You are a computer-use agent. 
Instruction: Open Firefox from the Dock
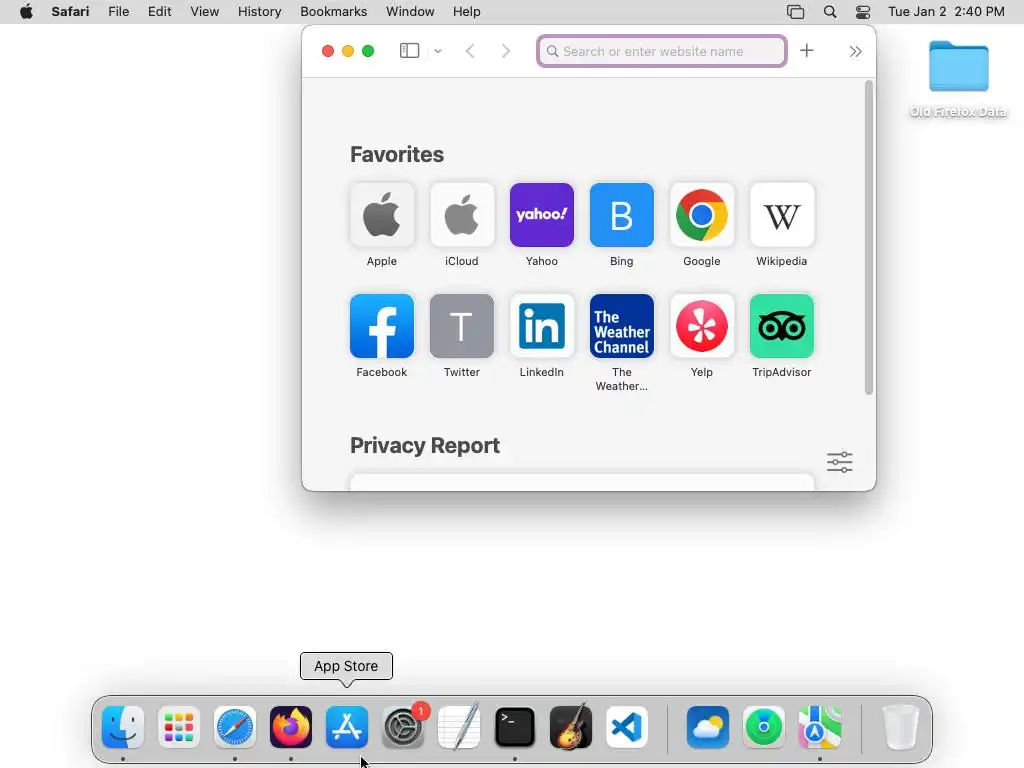(x=291, y=727)
